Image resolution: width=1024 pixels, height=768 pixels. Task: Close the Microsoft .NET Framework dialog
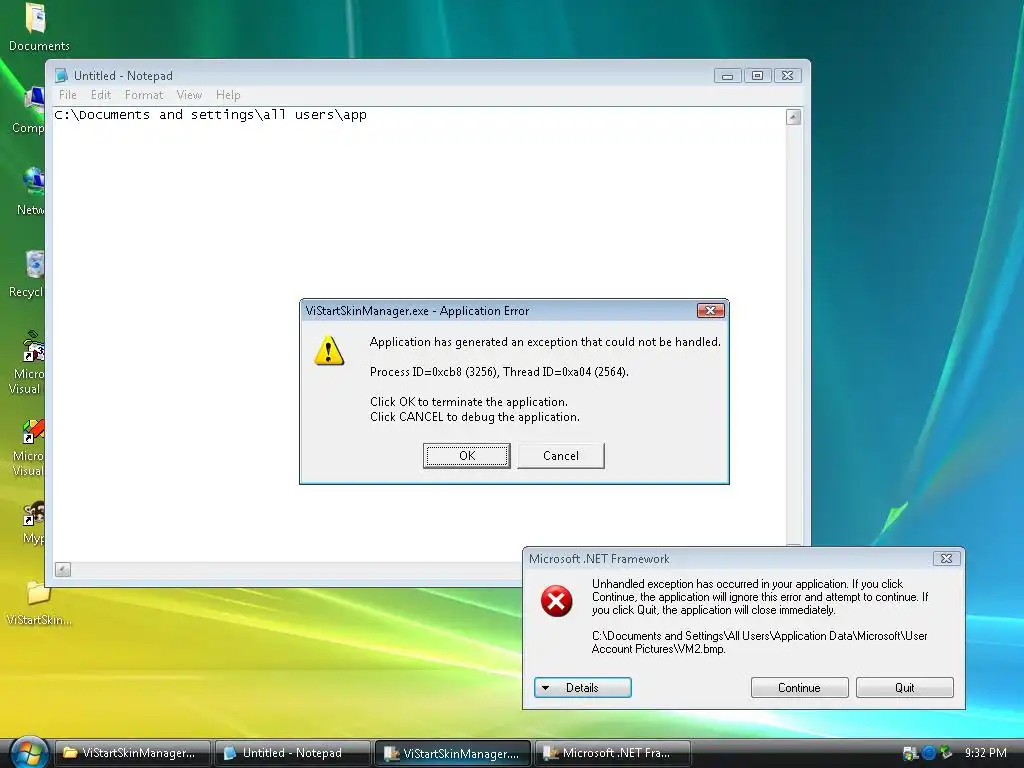[x=946, y=558]
